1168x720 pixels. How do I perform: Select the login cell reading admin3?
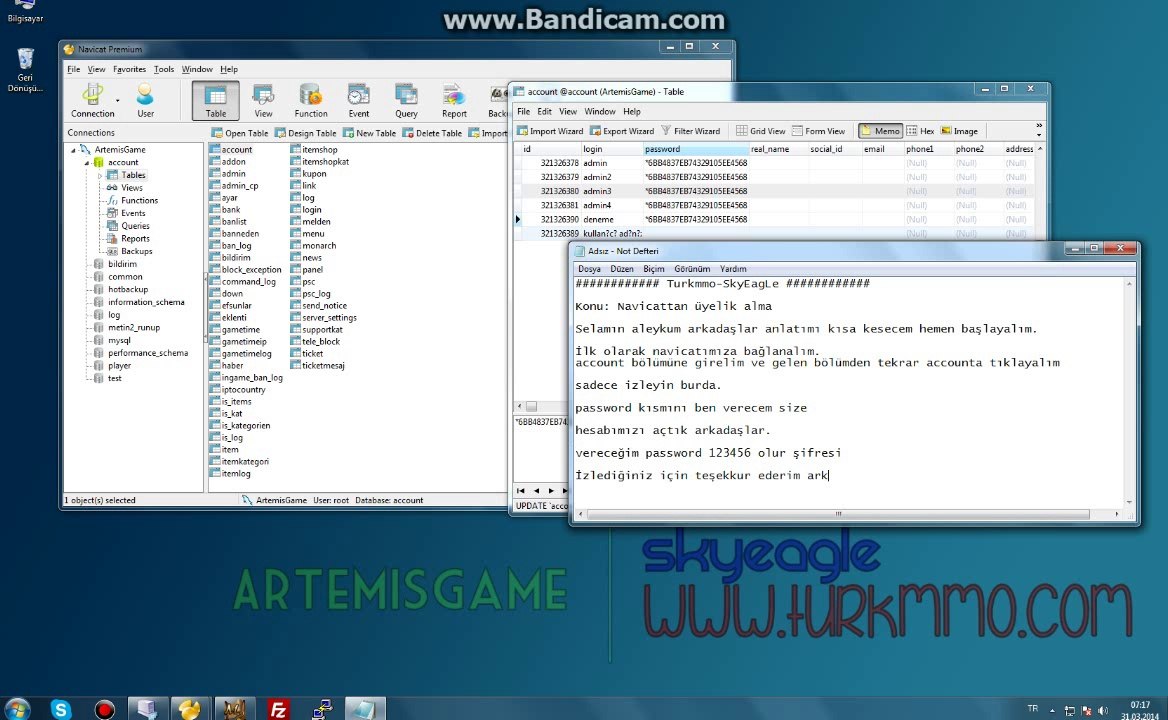coord(612,191)
